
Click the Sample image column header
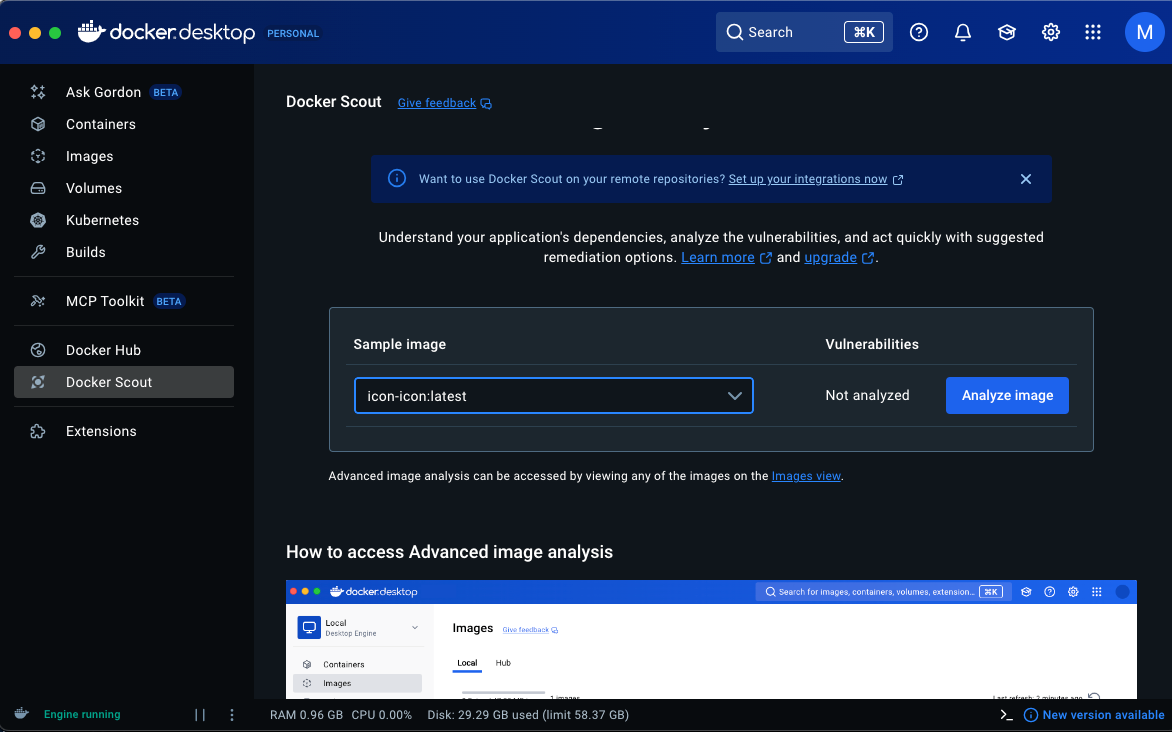tap(400, 345)
